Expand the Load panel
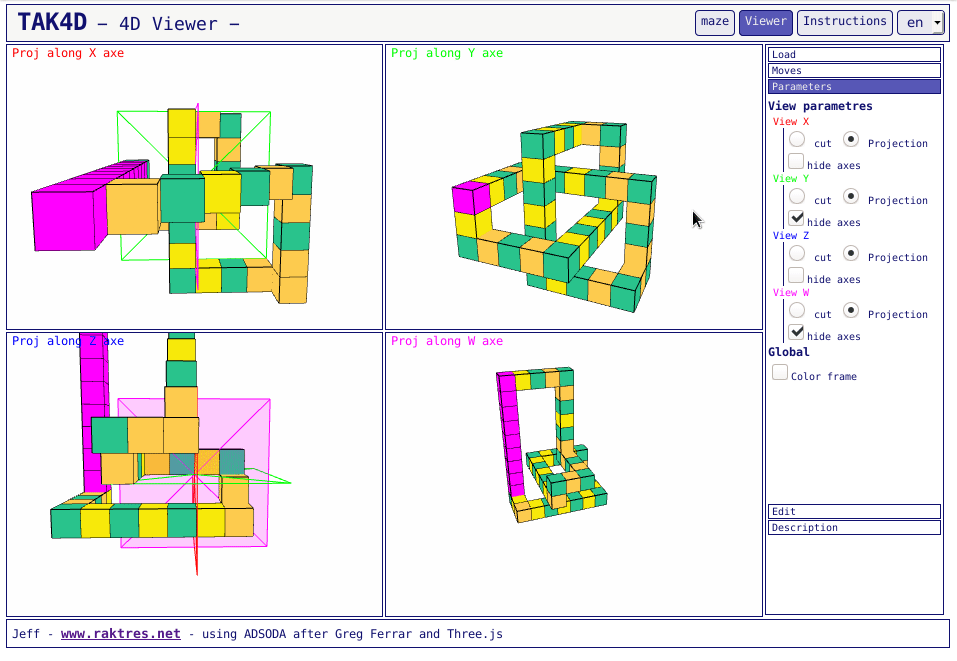The image size is (957, 661). [x=854, y=55]
